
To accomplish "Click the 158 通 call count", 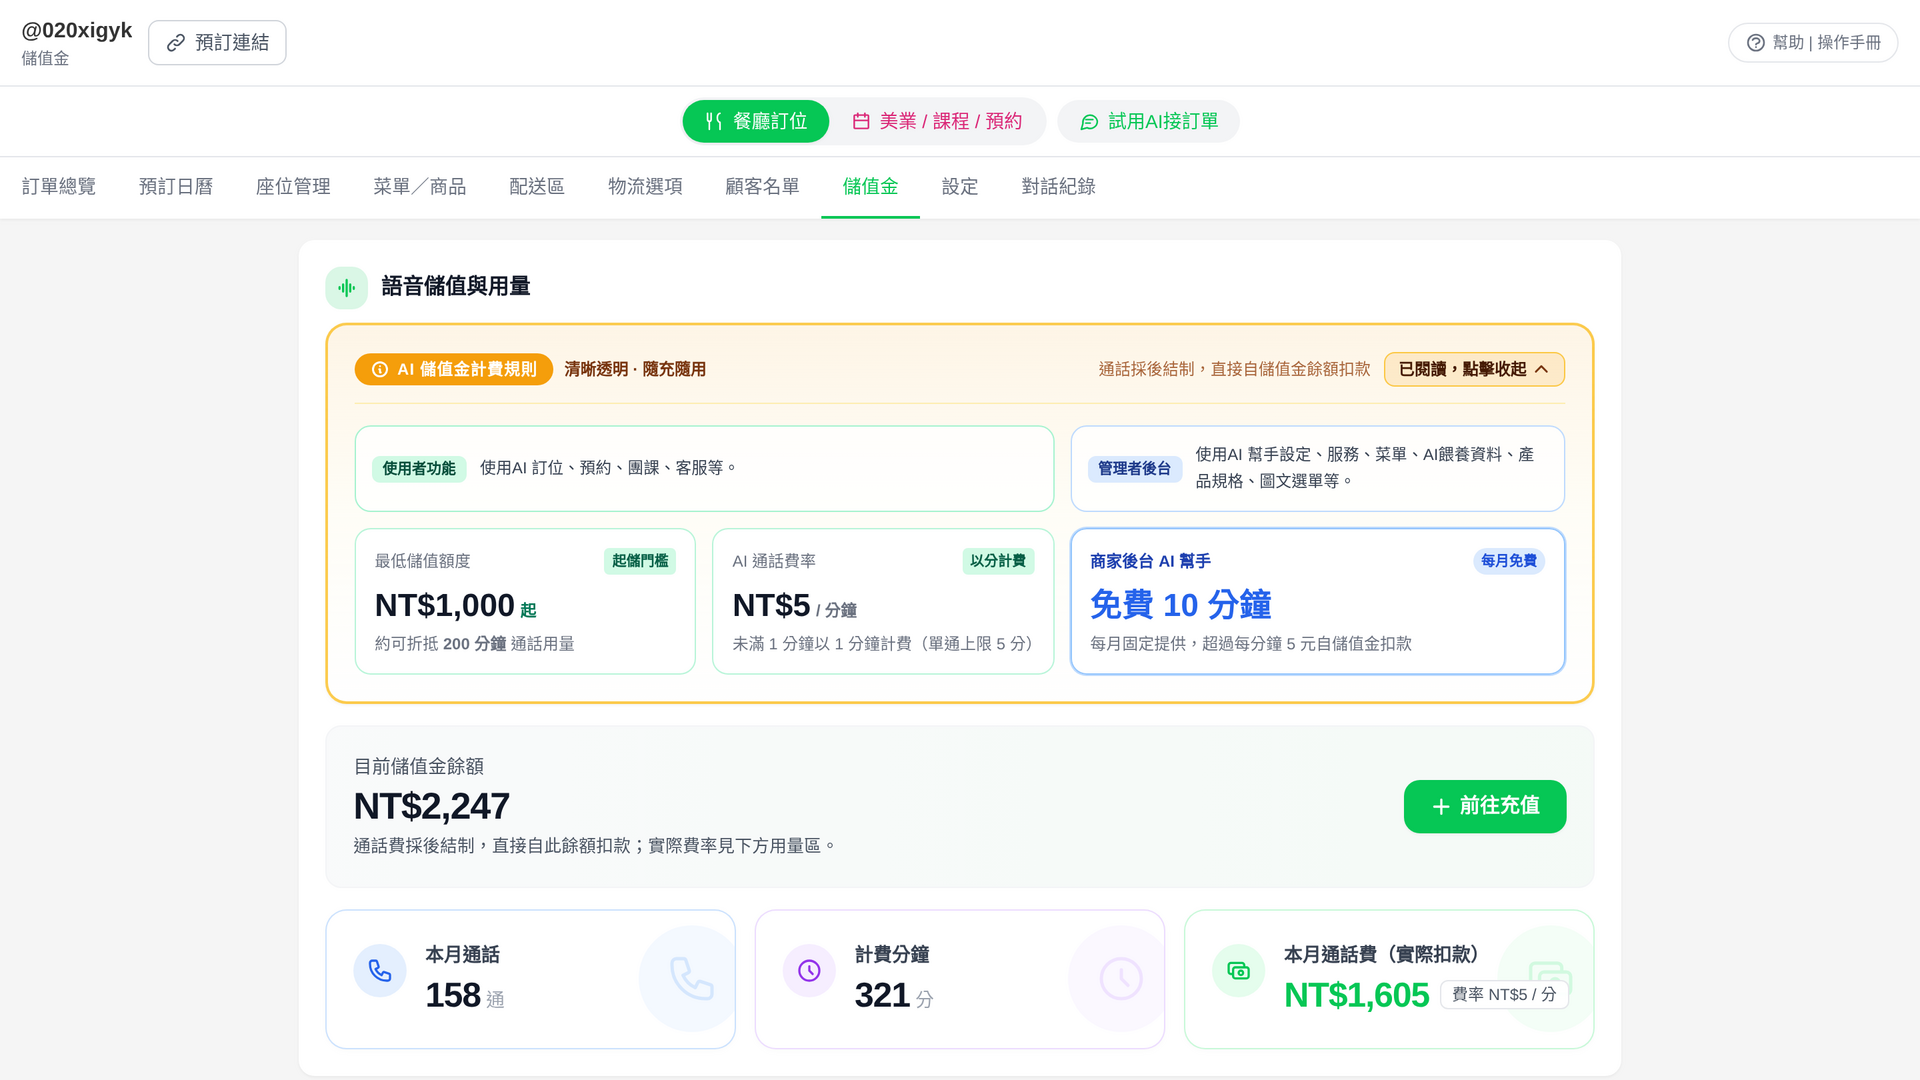I will tap(465, 996).
